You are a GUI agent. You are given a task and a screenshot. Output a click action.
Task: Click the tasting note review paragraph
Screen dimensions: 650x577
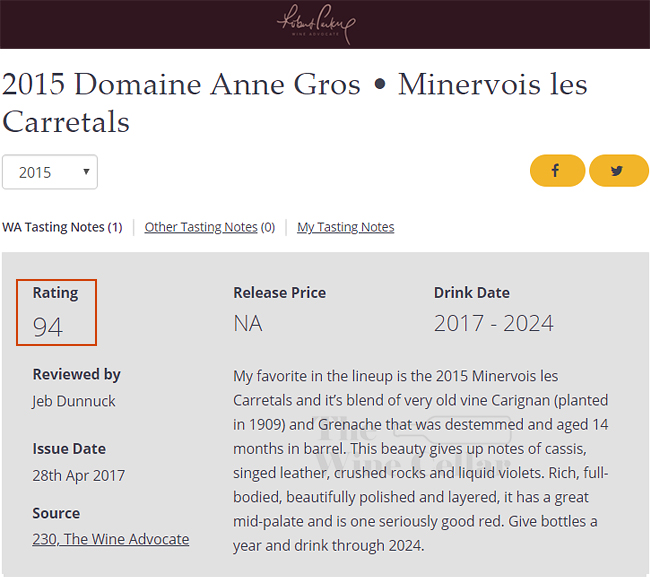[x=420, y=461]
